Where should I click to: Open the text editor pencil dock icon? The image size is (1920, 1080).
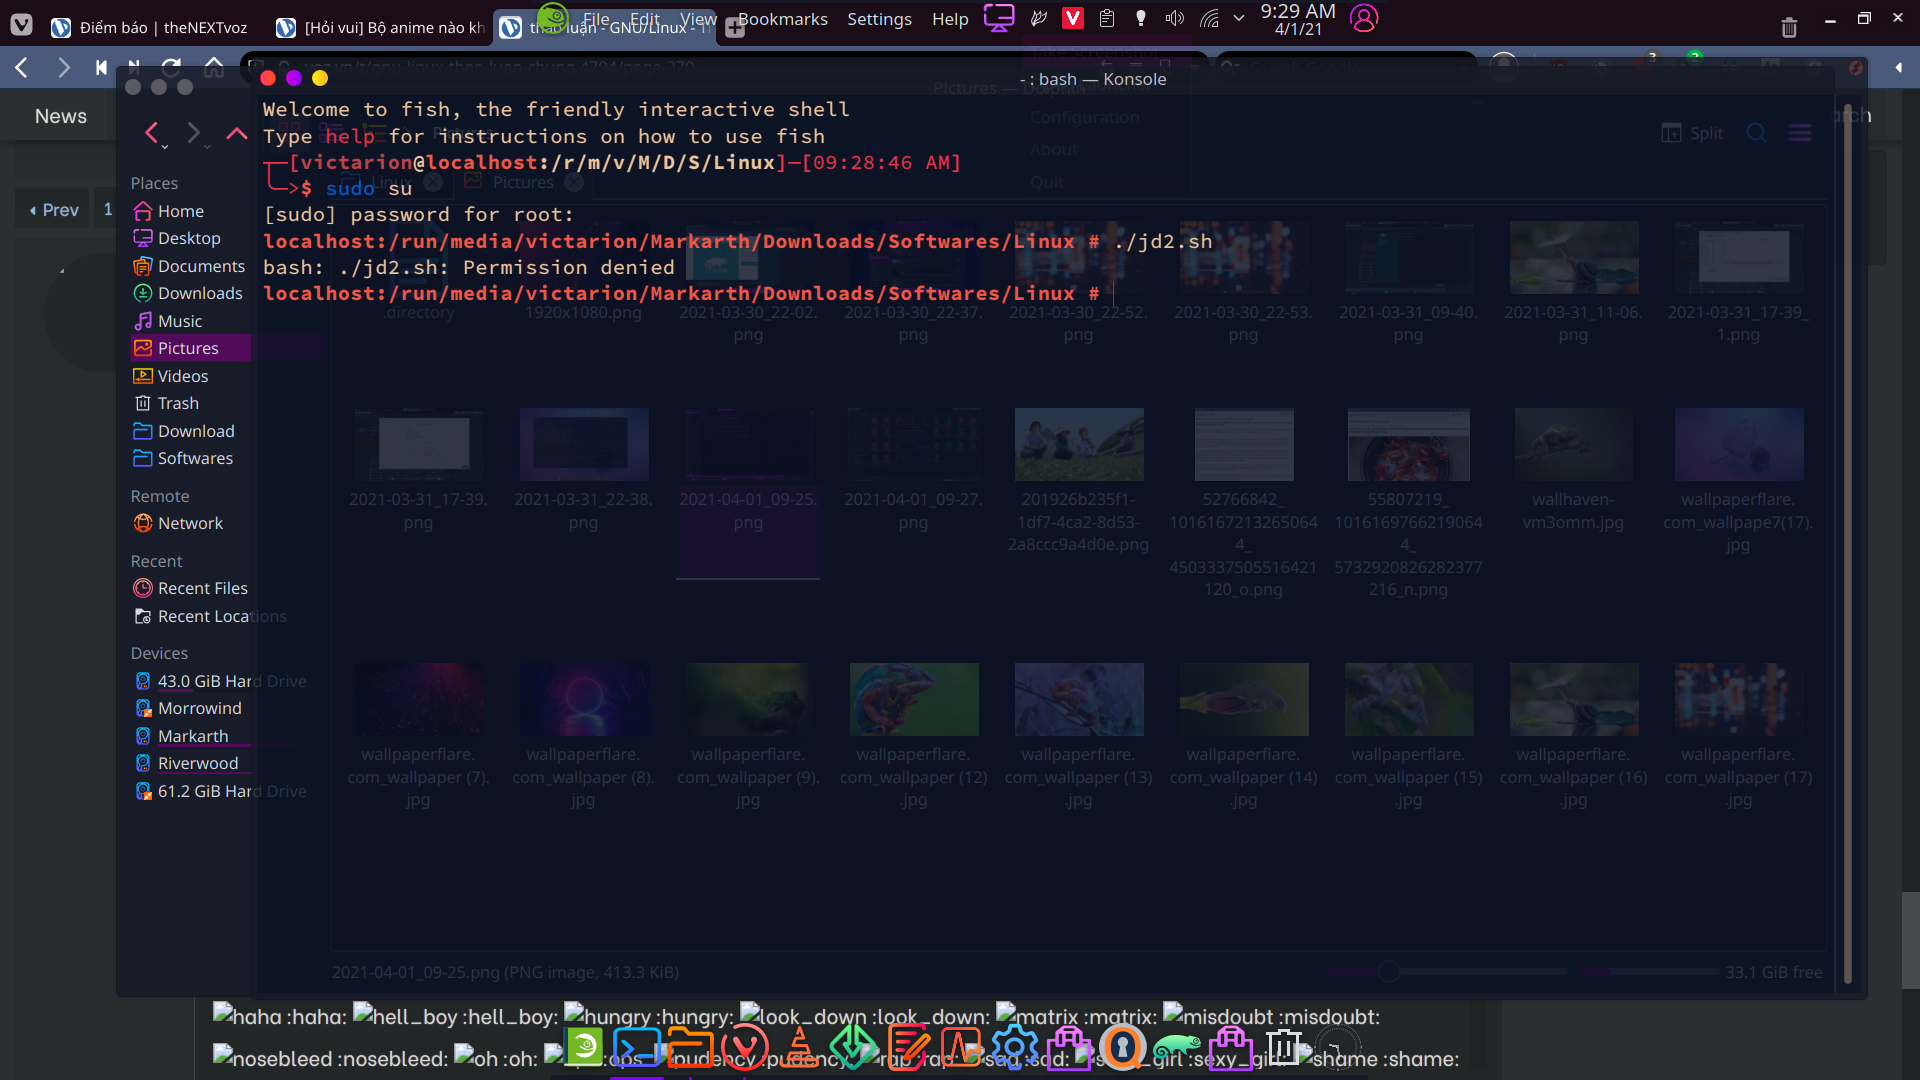tap(907, 1047)
